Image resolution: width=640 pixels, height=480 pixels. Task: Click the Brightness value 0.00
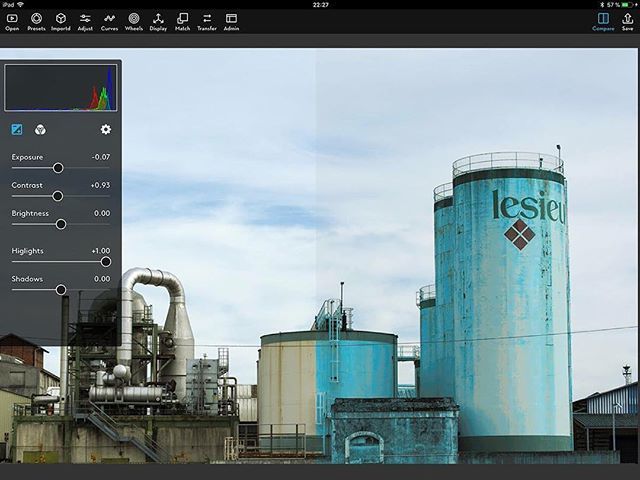[x=102, y=213]
